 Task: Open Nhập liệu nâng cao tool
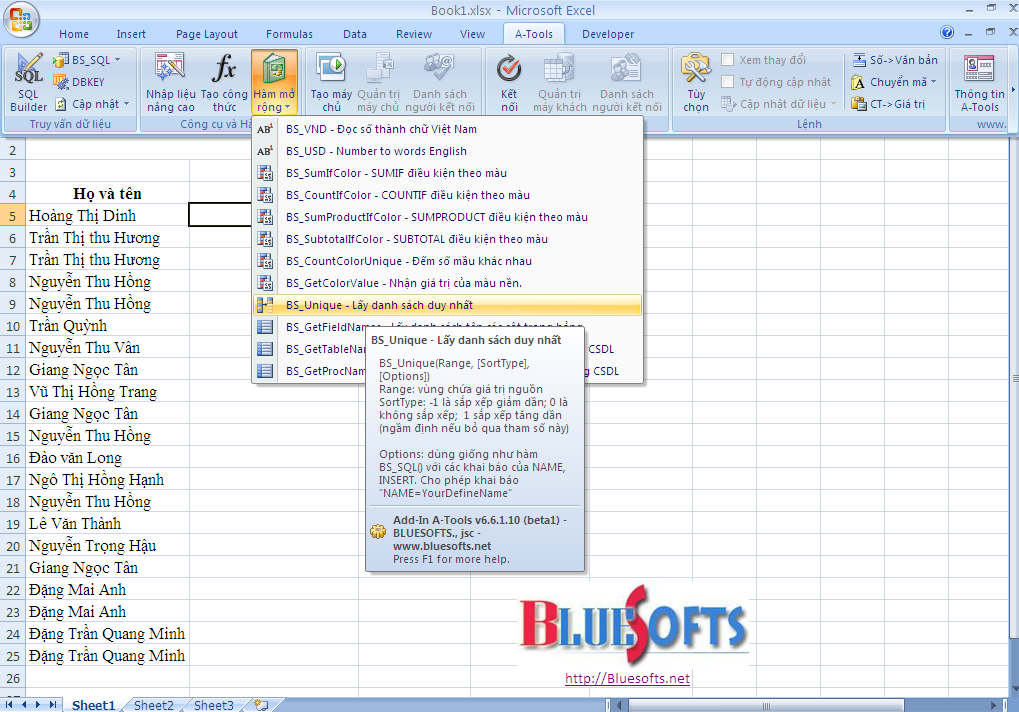(x=170, y=82)
